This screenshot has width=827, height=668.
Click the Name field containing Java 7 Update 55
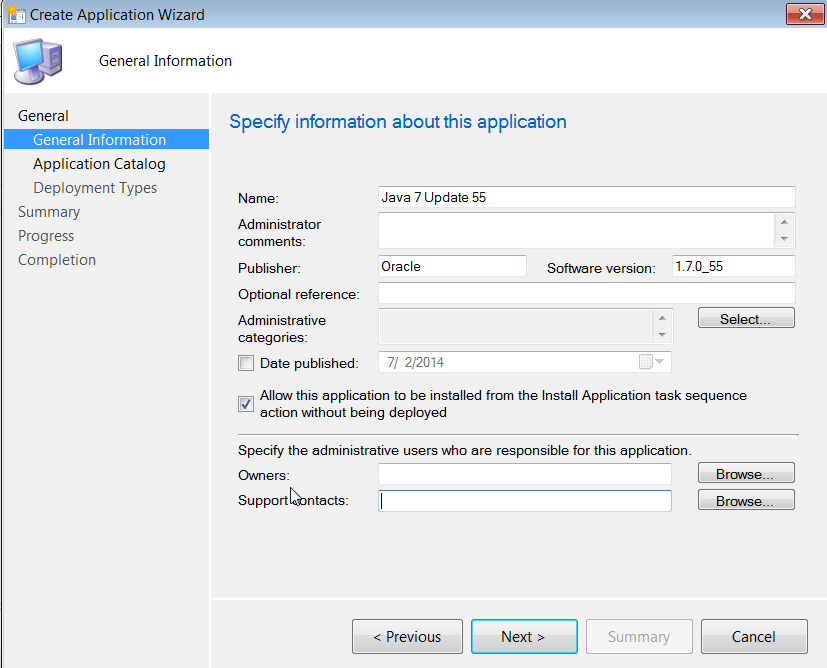click(x=585, y=197)
